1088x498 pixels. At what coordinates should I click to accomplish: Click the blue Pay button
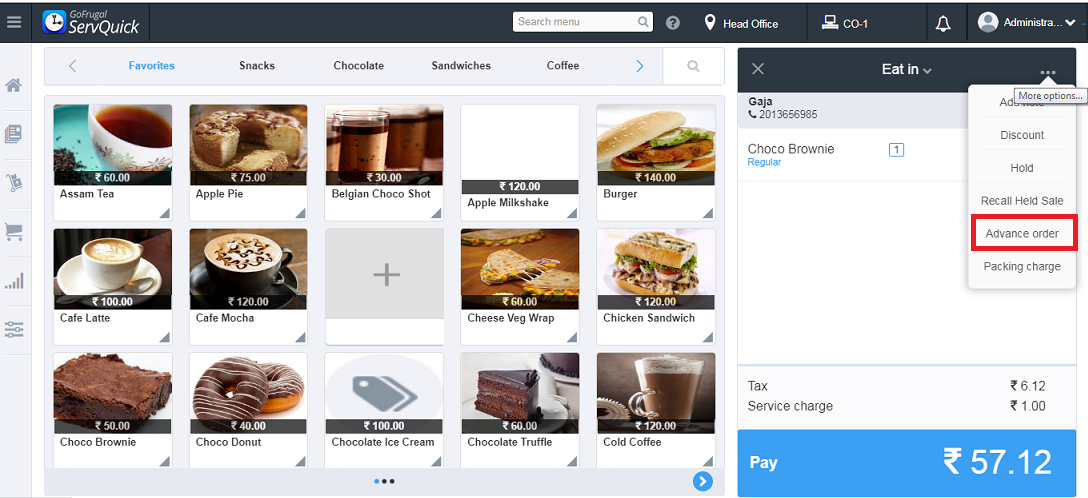coord(906,463)
